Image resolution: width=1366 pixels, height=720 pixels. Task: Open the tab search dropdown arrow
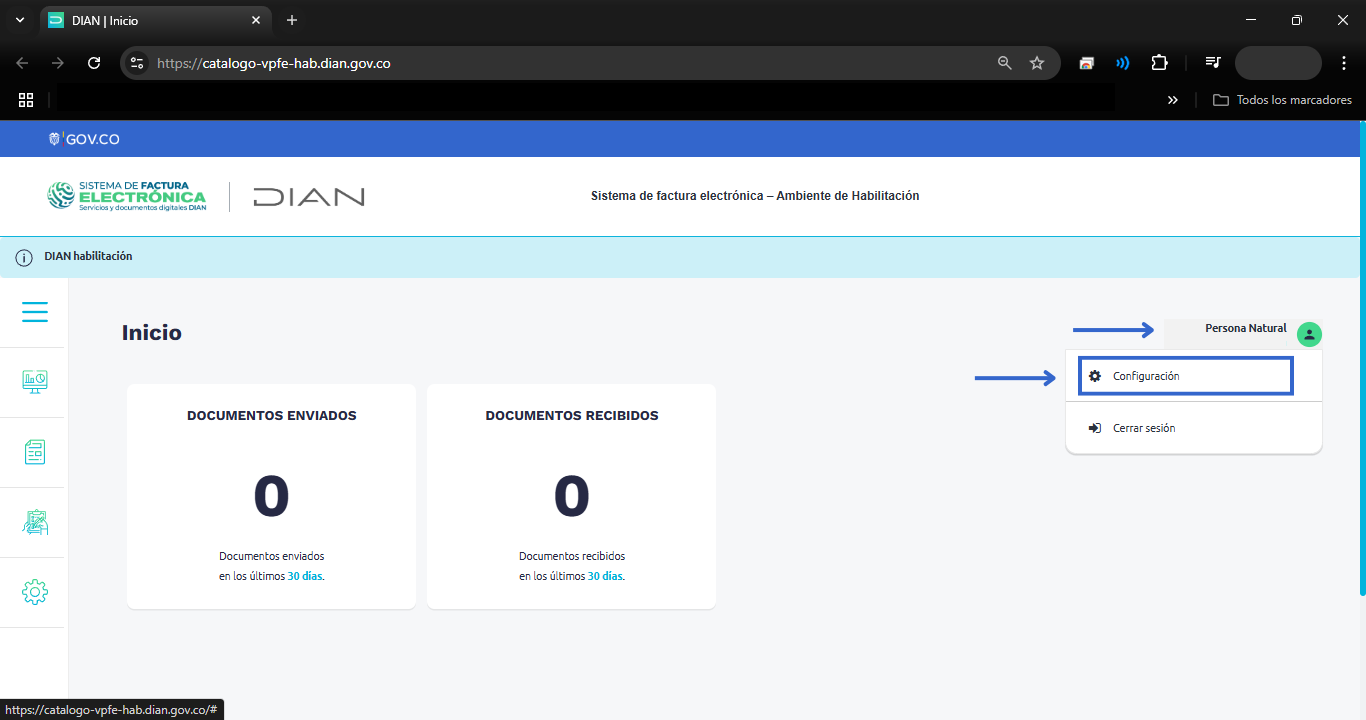tap(20, 20)
